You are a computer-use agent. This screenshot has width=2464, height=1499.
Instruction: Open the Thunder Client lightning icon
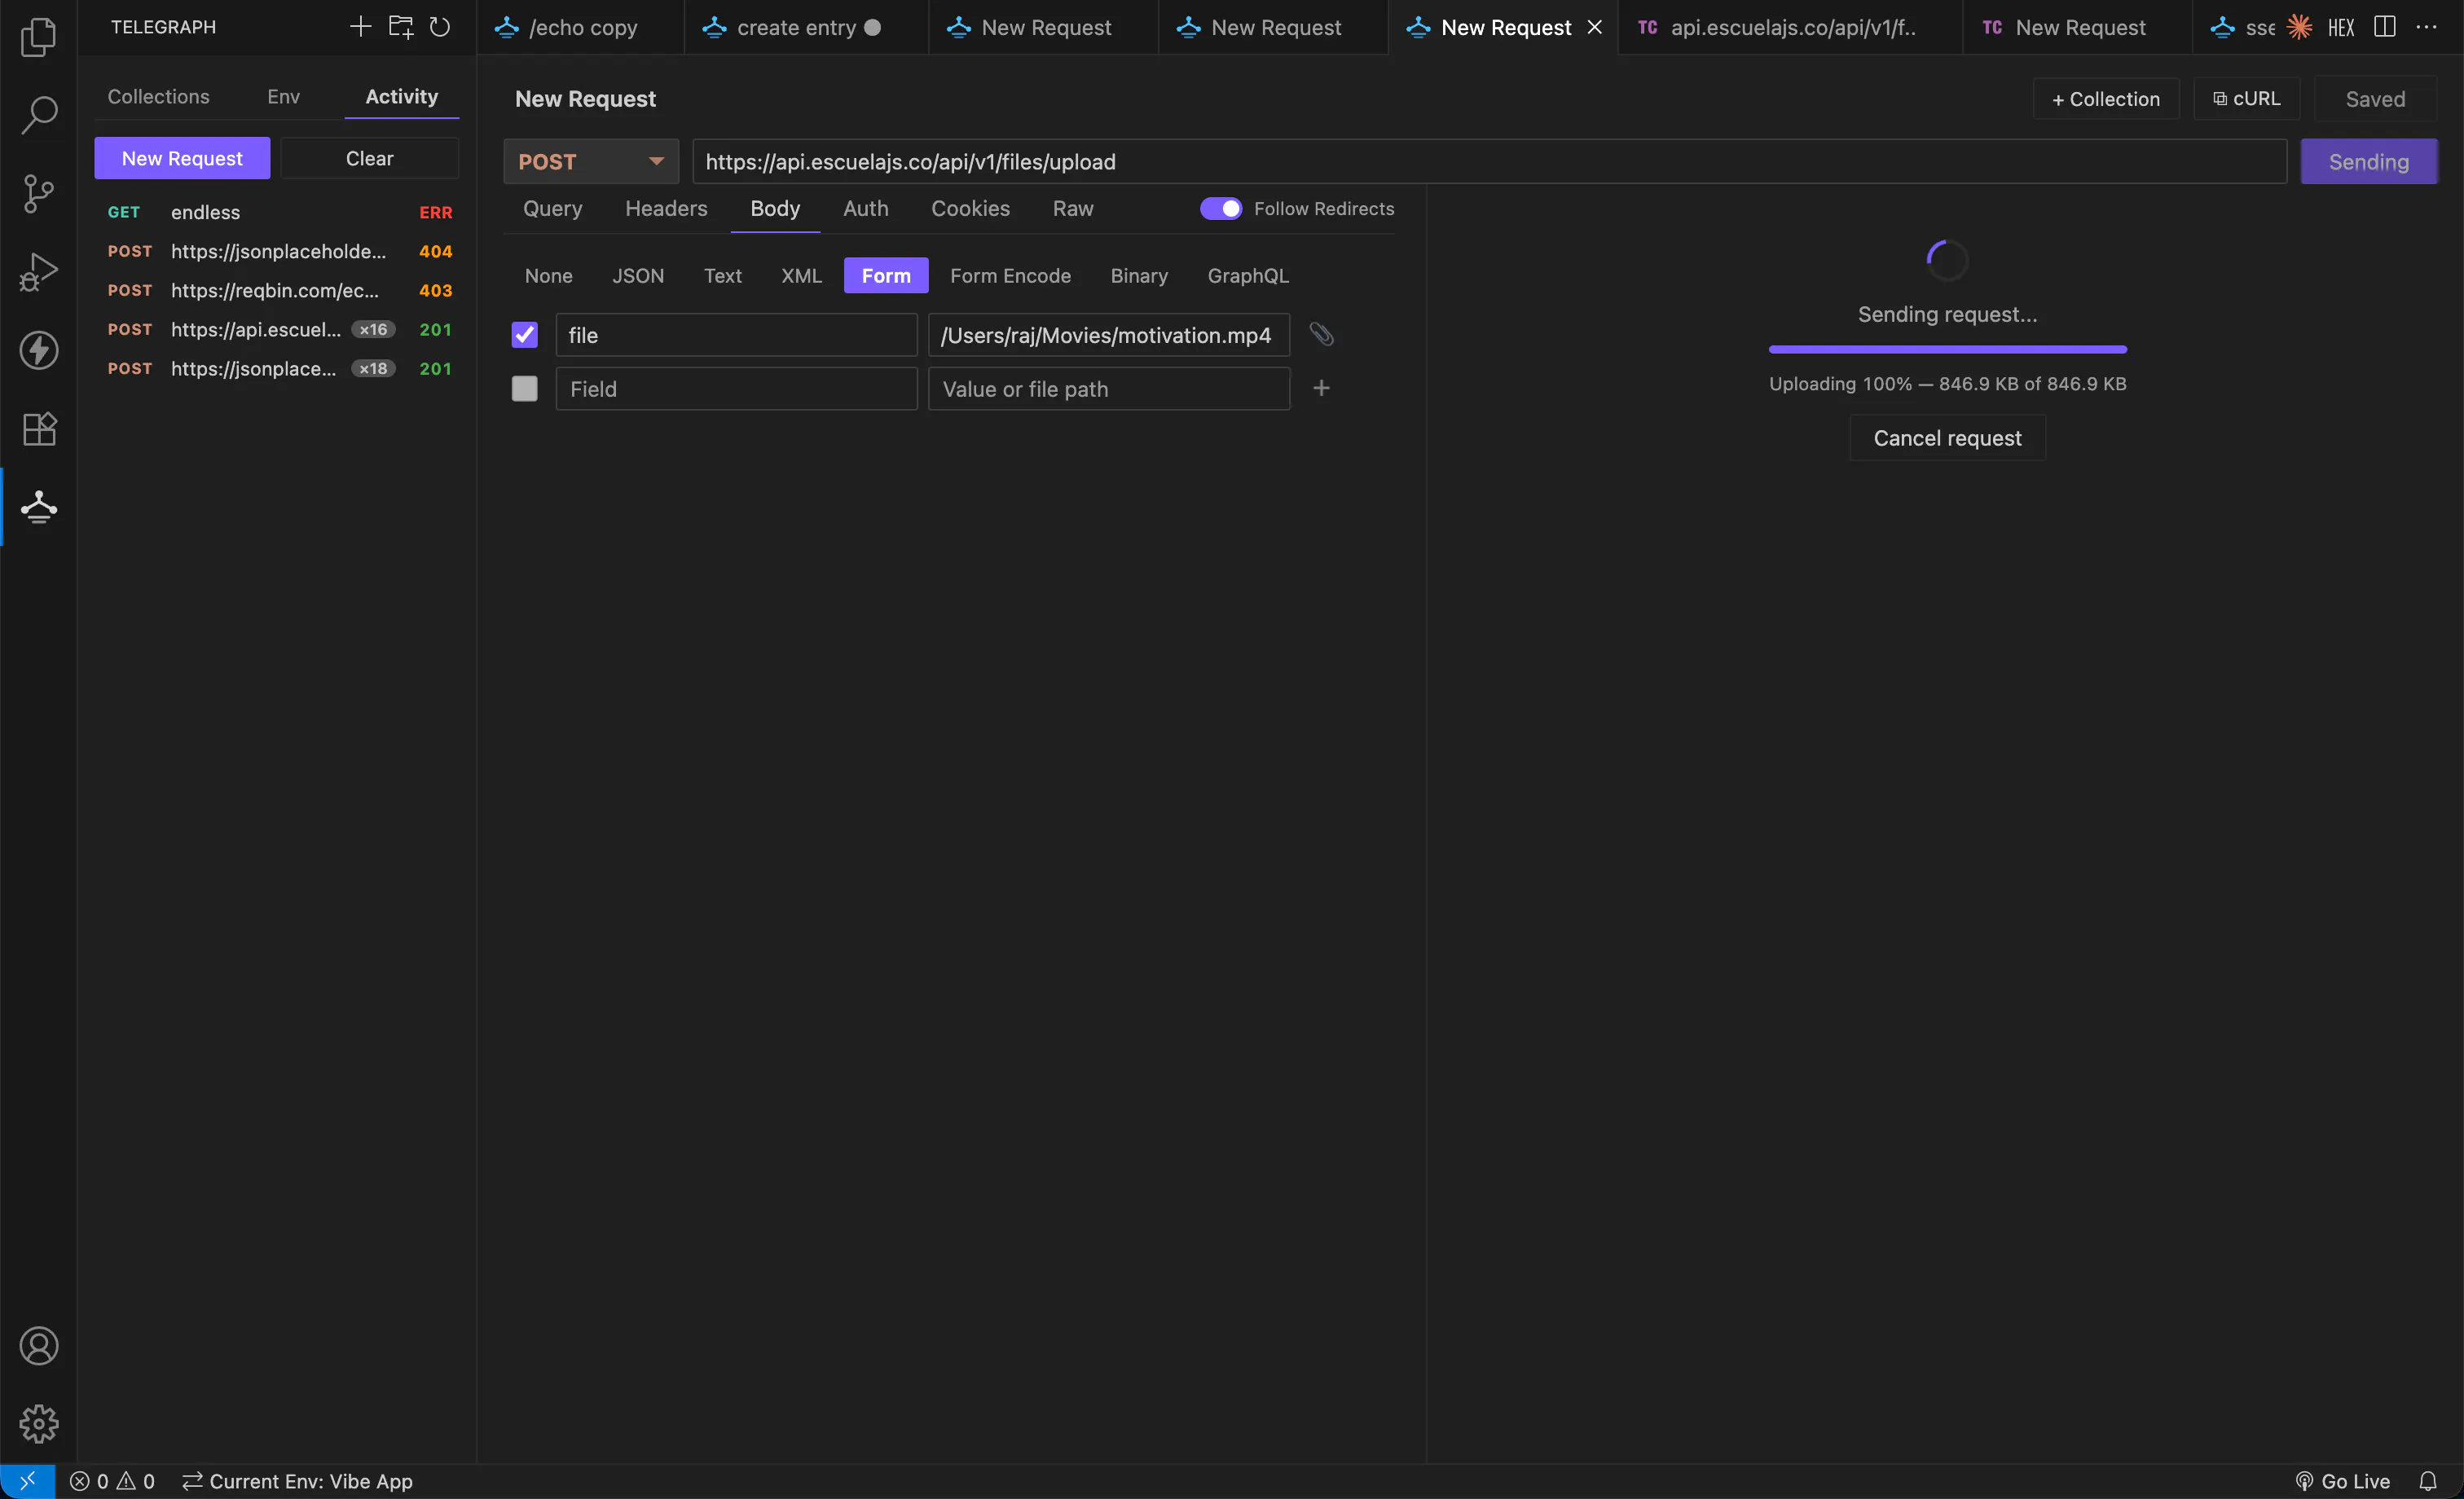click(x=38, y=350)
